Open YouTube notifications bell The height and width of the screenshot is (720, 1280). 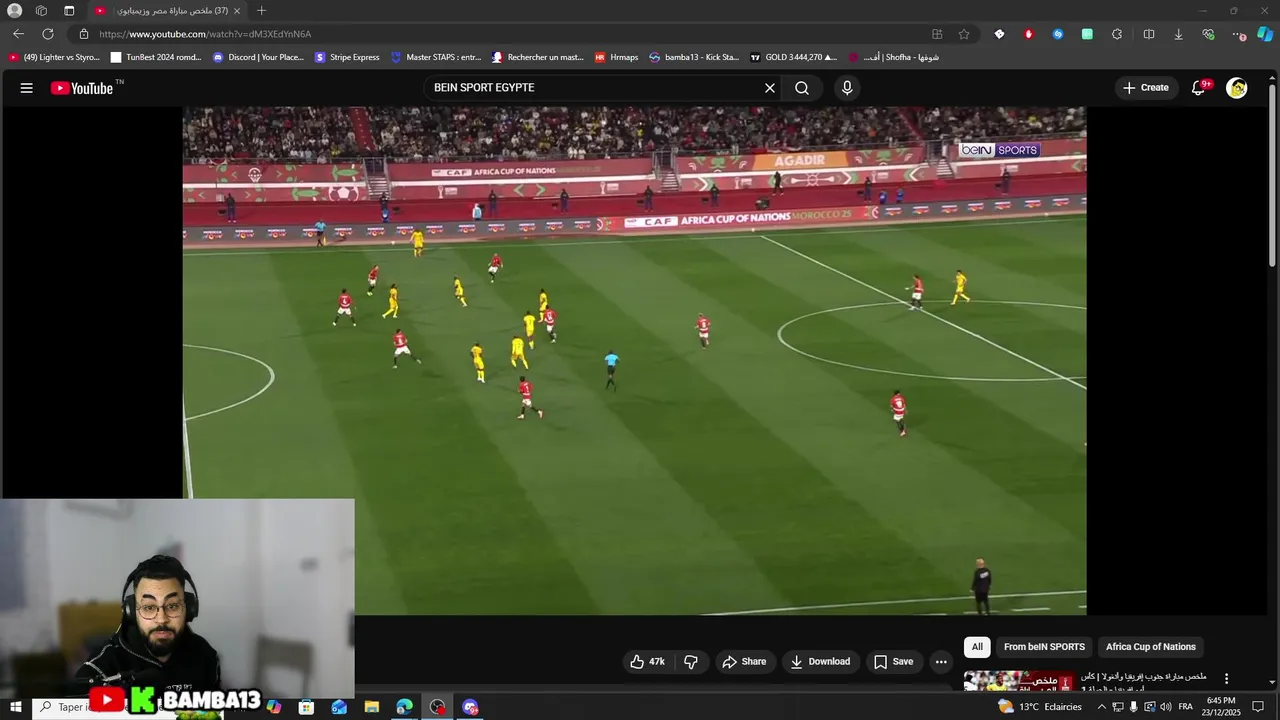coord(1199,88)
